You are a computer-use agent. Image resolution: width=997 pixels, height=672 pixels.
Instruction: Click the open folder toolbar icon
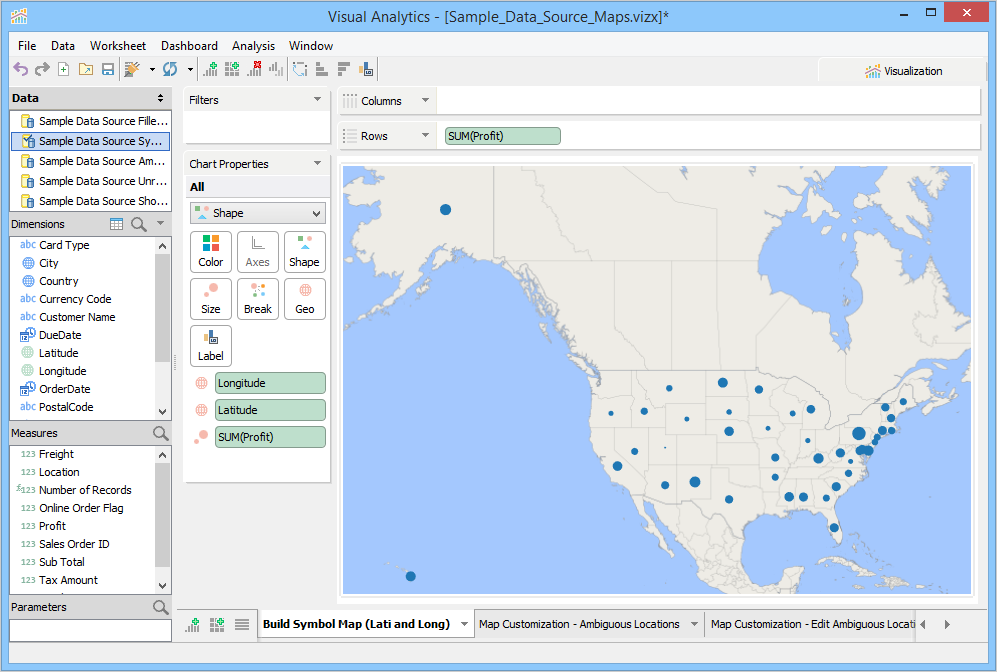click(x=86, y=69)
